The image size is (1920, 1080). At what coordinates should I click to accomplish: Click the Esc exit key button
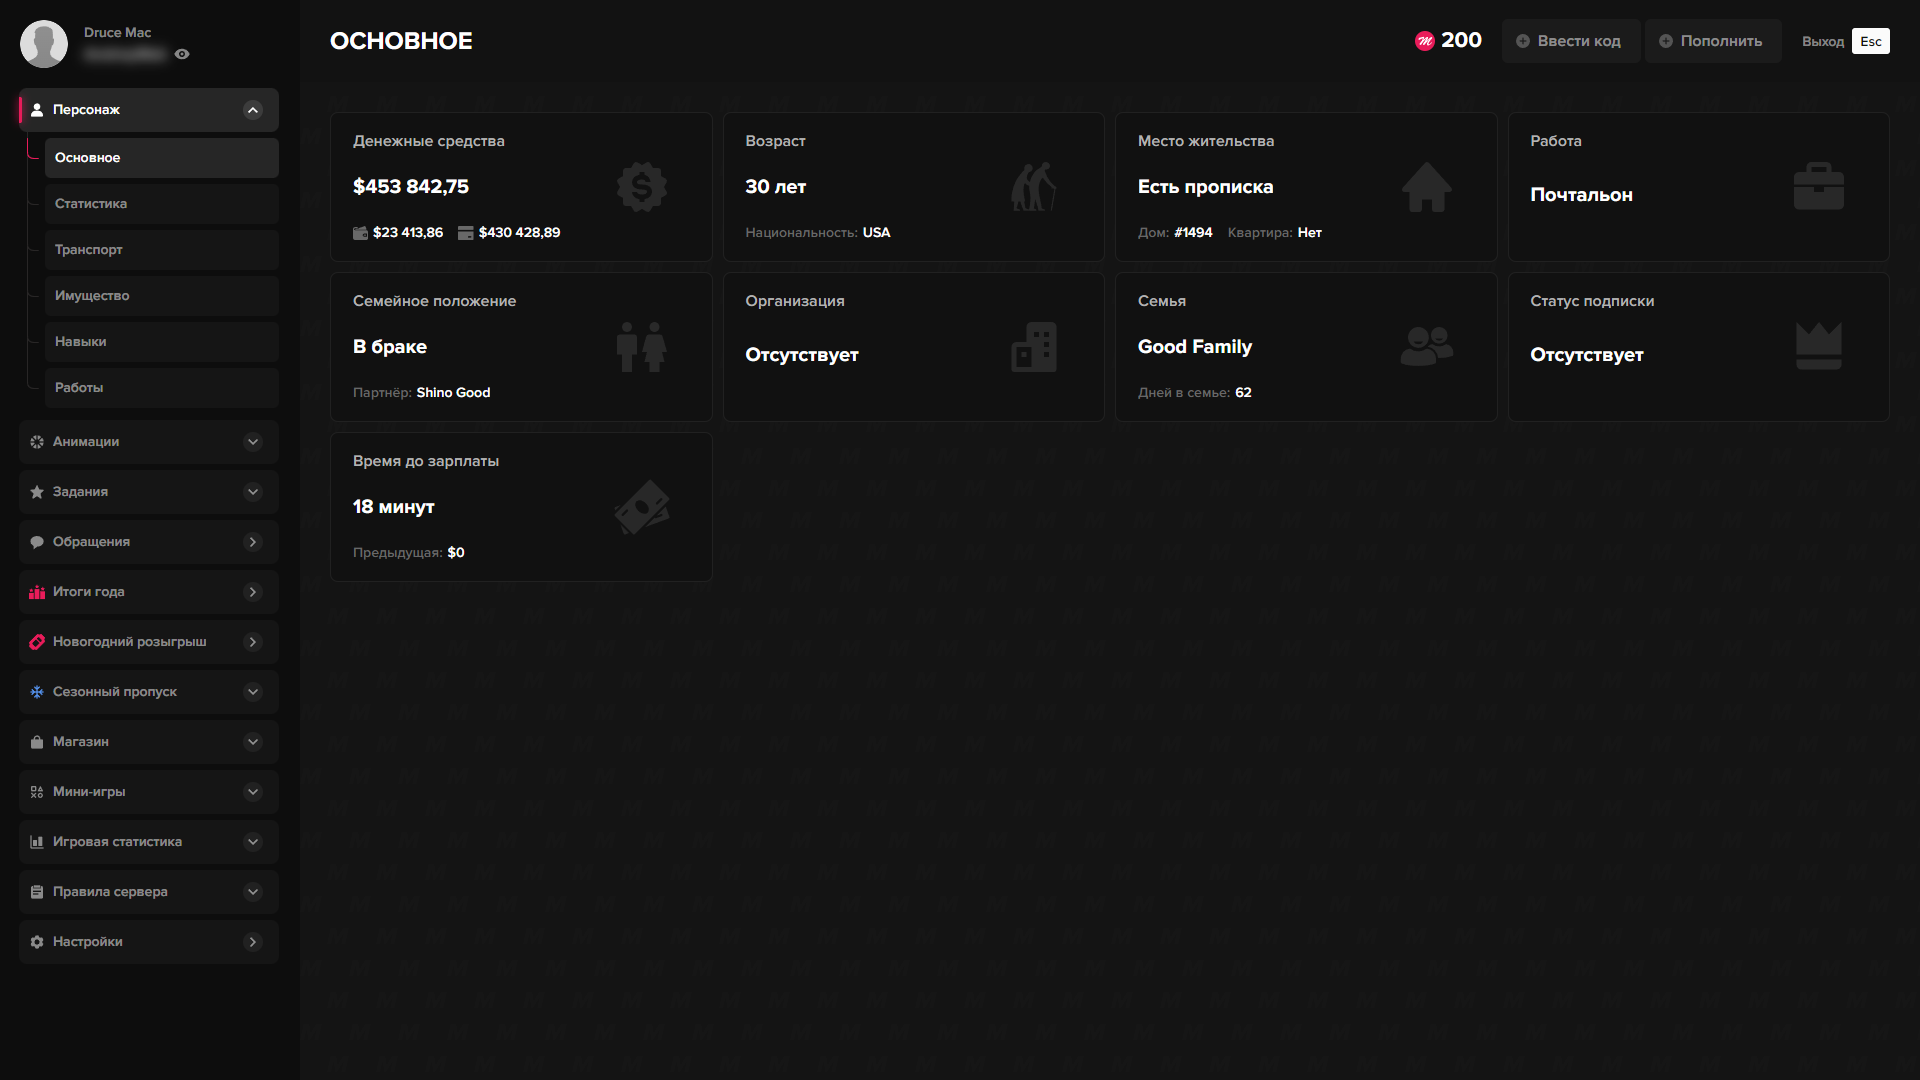click(1870, 41)
